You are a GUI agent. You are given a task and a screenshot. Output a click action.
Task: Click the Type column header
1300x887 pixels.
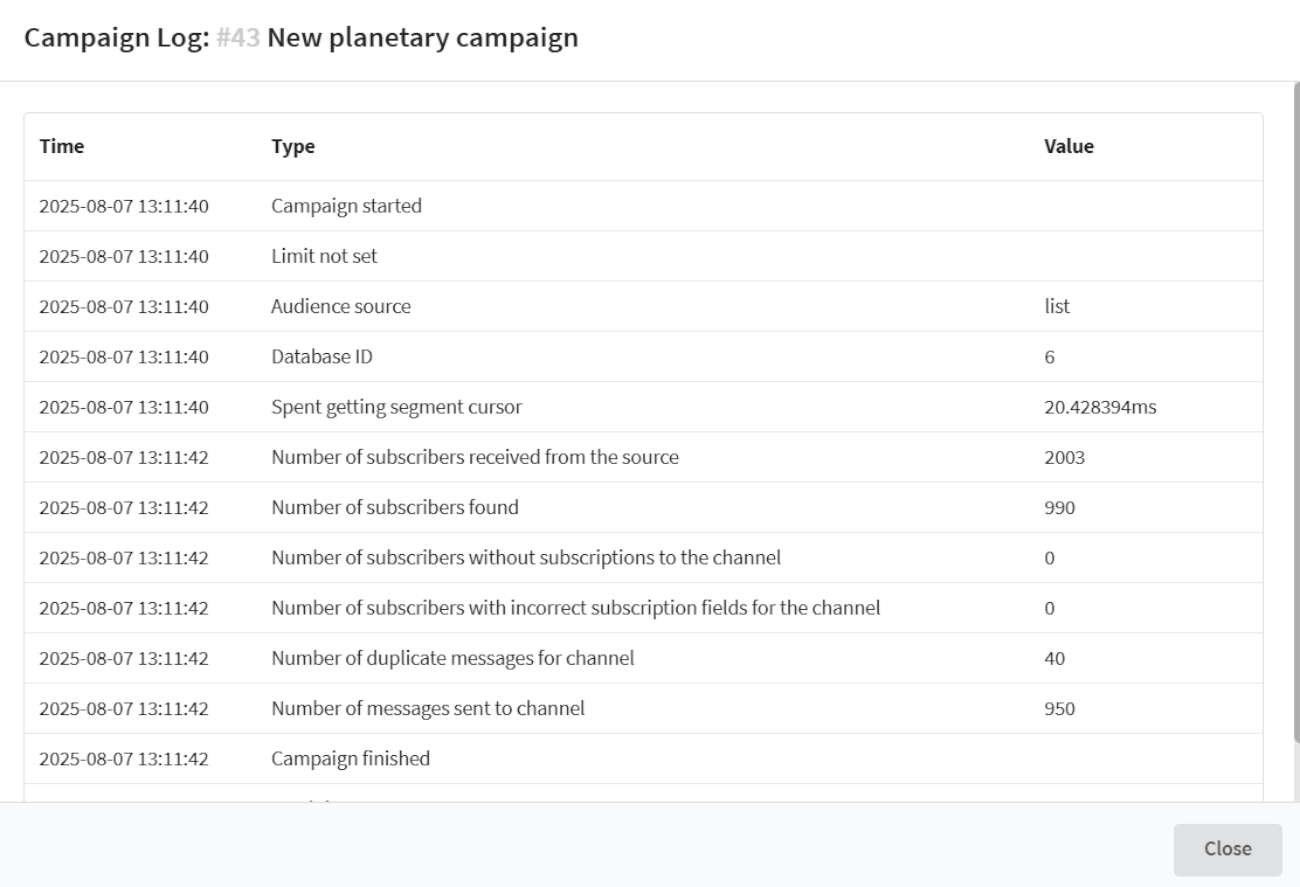293,147
